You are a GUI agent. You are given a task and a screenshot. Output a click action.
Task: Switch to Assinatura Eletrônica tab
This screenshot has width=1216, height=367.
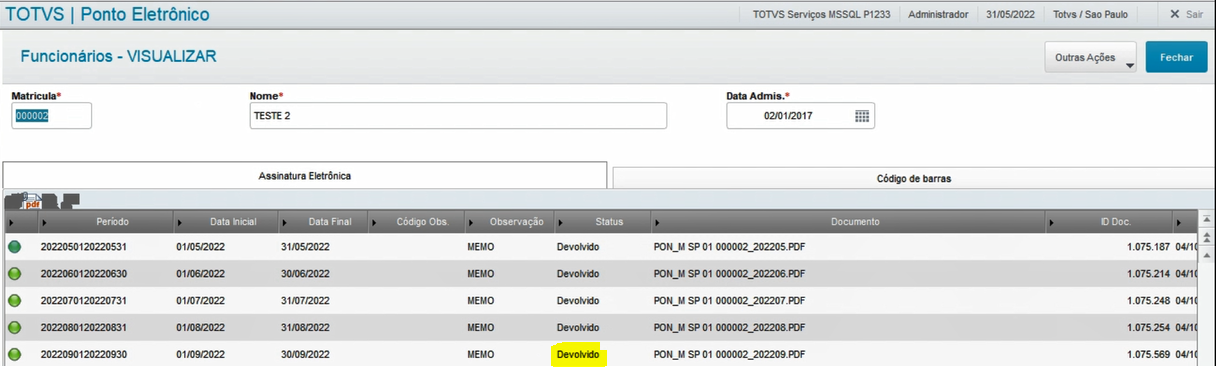(x=305, y=175)
